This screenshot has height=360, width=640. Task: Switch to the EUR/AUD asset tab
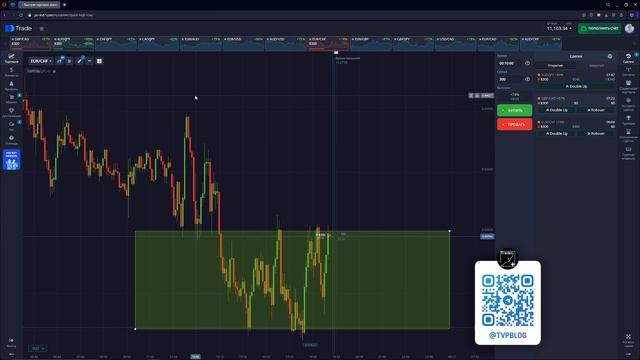pyautogui.click(x=201, y=43)
